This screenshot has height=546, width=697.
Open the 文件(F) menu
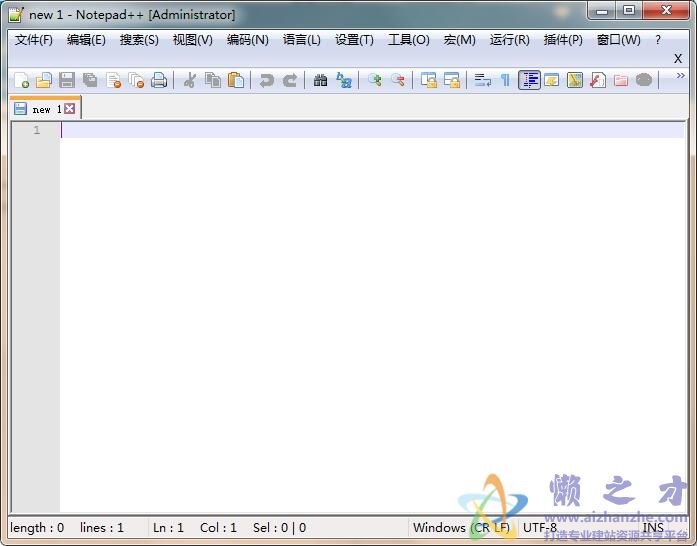pyautogui.click(x=34, y=40)
